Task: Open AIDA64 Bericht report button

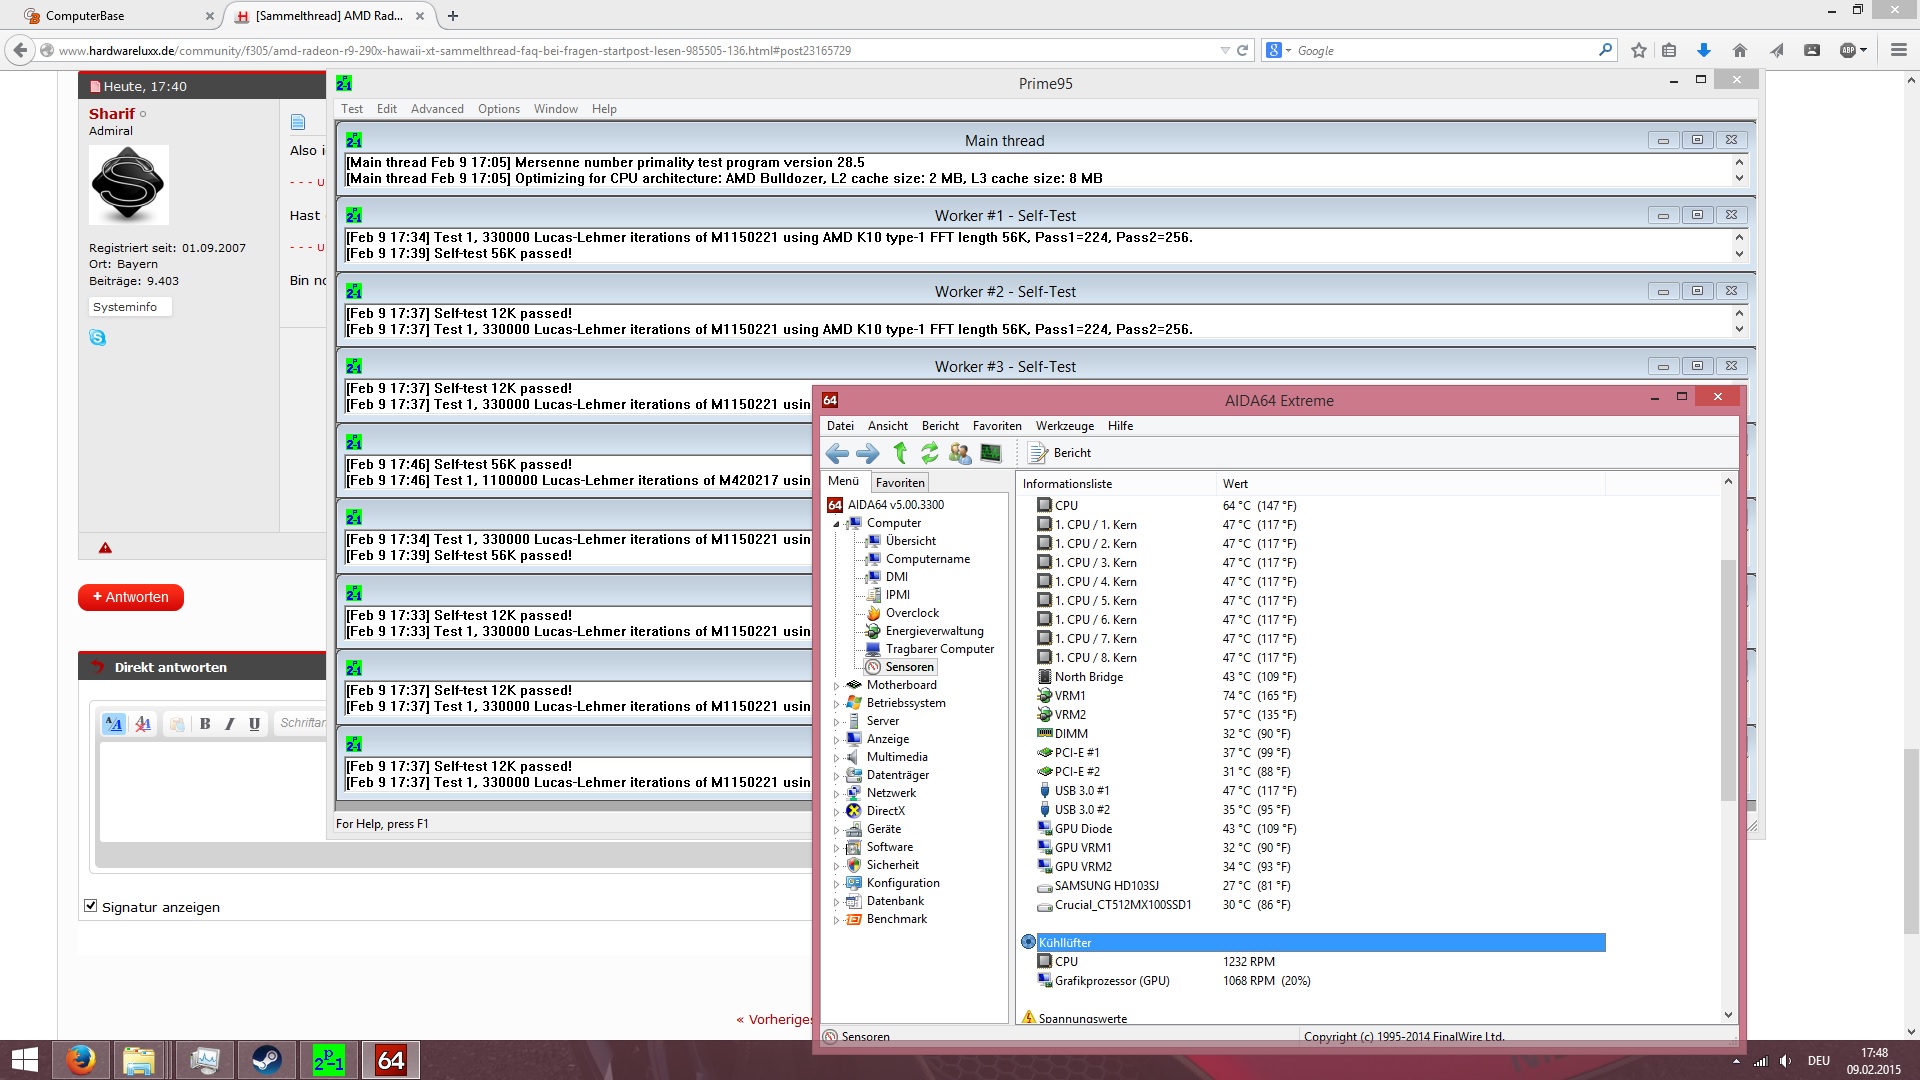Action: pos(1060,453)
